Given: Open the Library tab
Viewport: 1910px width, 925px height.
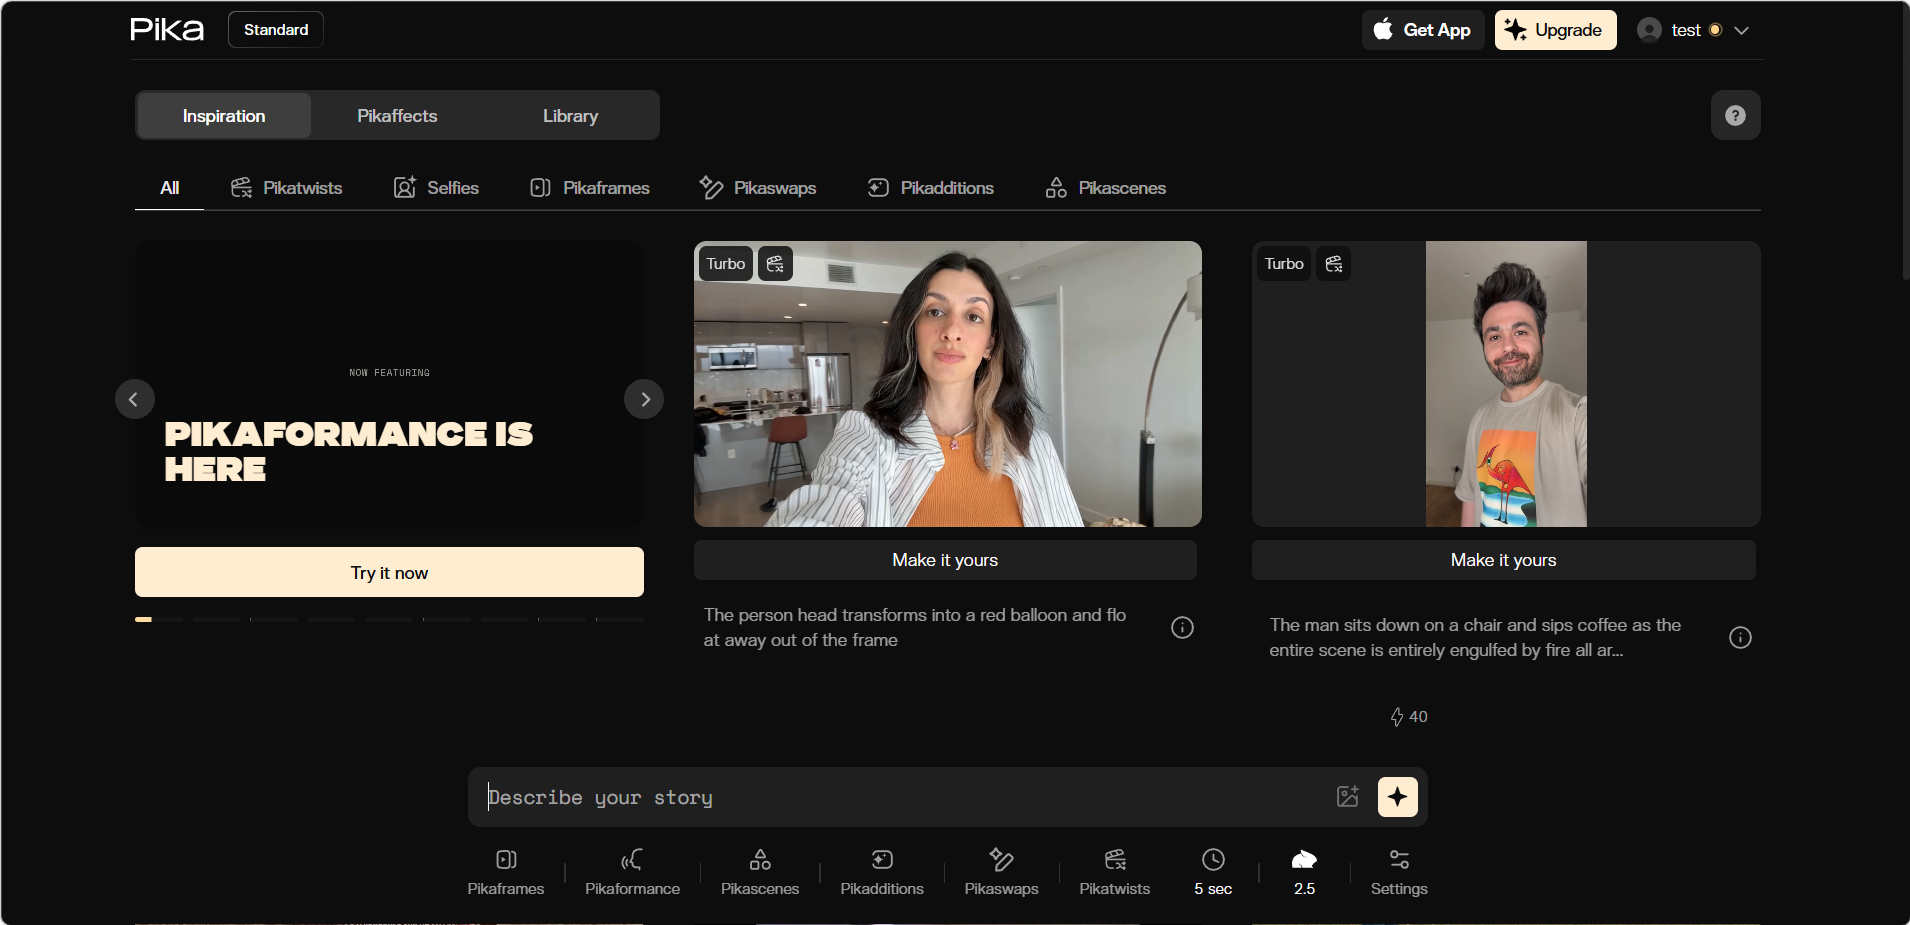Looking at the screenshot, I should coord(570,116).
